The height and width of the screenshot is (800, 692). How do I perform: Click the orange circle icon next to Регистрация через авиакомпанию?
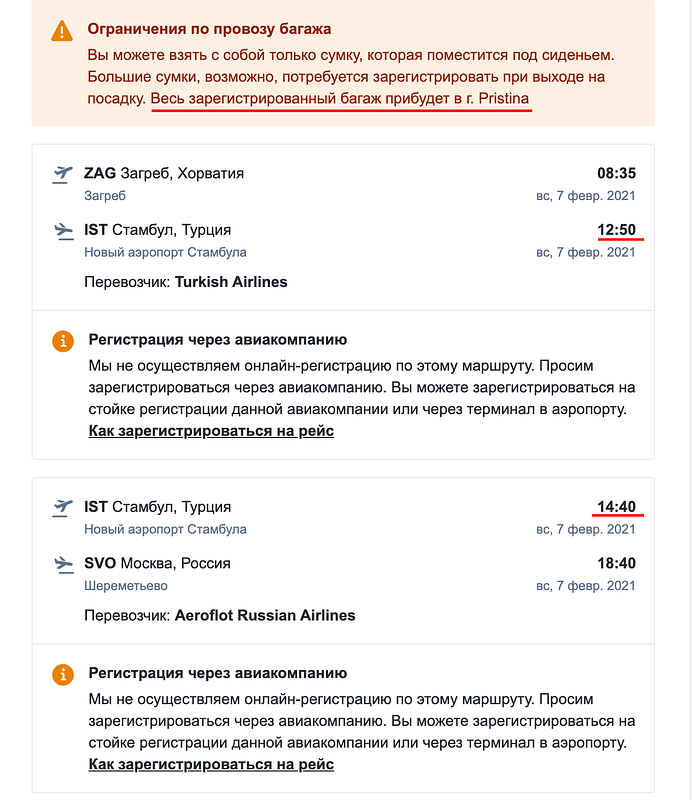(65, 339)
